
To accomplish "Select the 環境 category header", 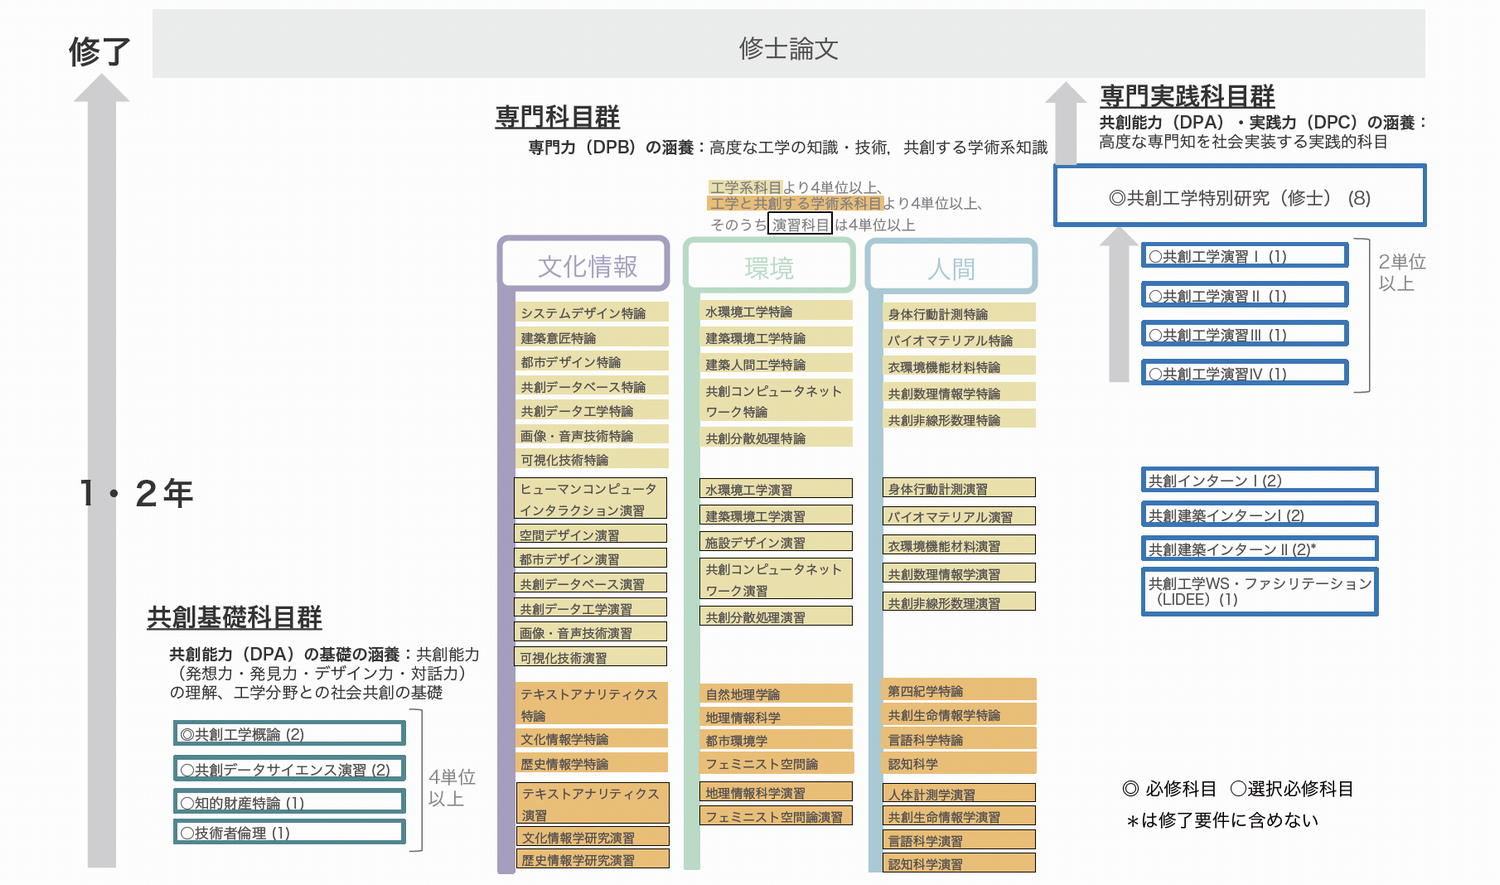I will (x=769, y=268).
